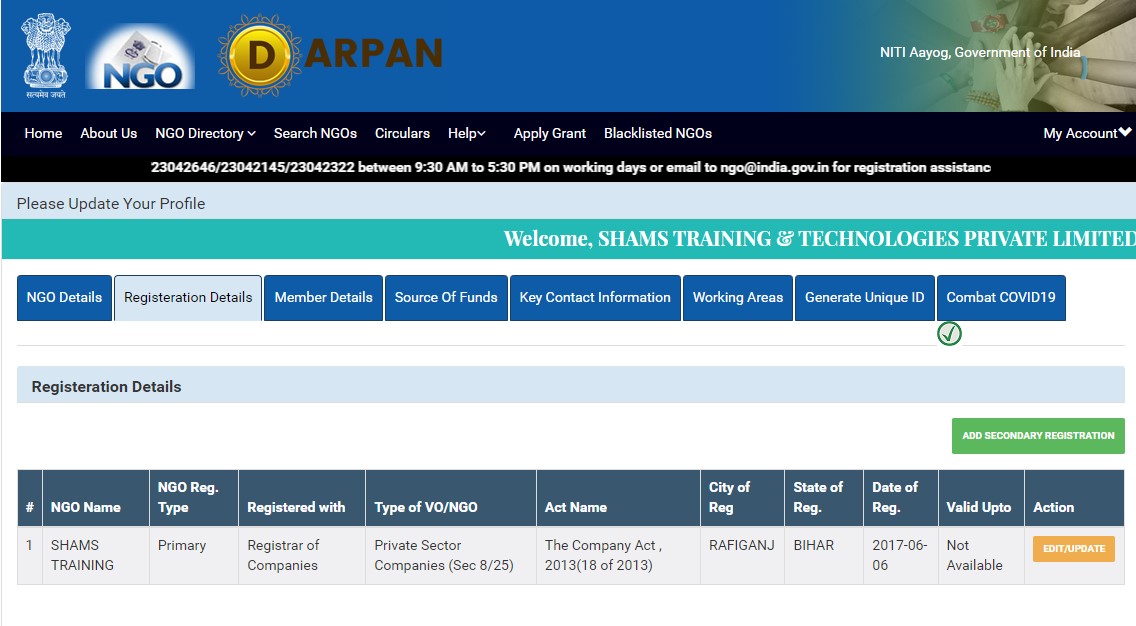Screen dimensions: 1136x626
Task: Switch to the Member Details tab
Action: tap(323, 298)
